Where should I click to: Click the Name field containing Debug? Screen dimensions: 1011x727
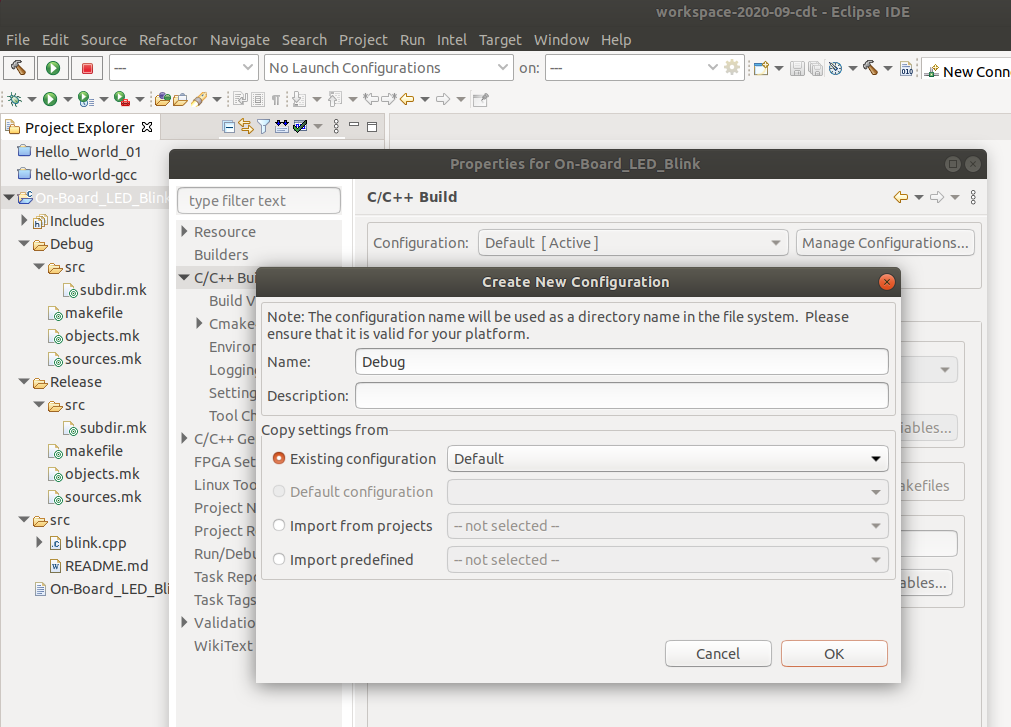pyautogui.click(x=621, y=362)
